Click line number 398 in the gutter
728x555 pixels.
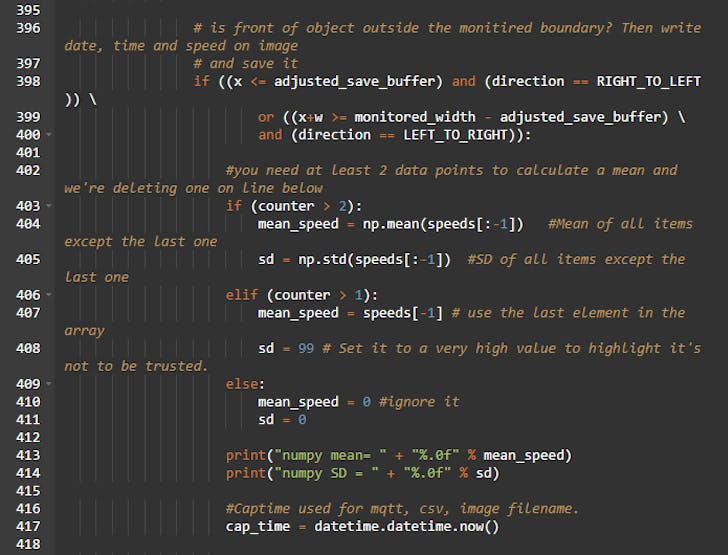point(28,81)
